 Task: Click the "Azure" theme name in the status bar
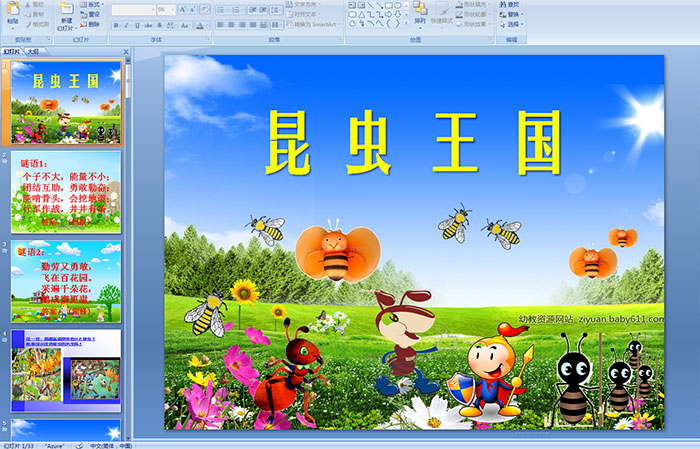[x=55, y=445]
